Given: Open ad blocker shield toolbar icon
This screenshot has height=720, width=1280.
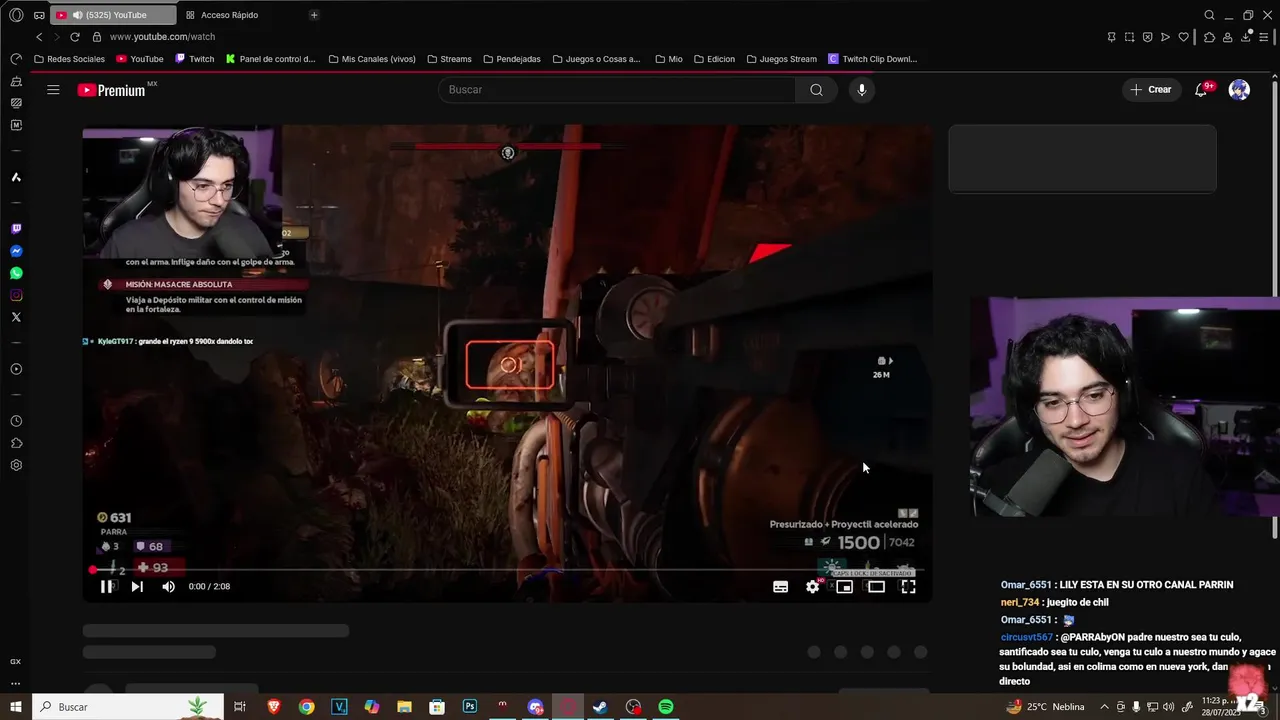Looking at the screenshot, I should tap(1147, 37).
